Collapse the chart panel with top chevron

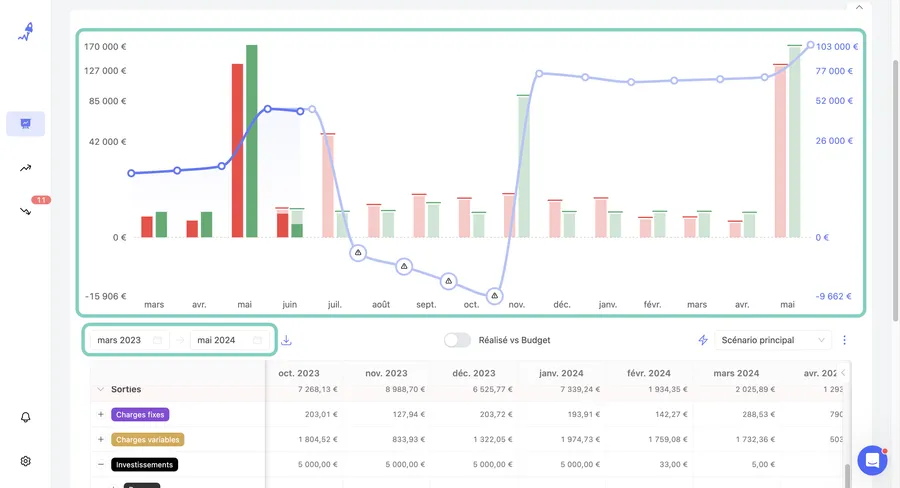coord(859,7)
